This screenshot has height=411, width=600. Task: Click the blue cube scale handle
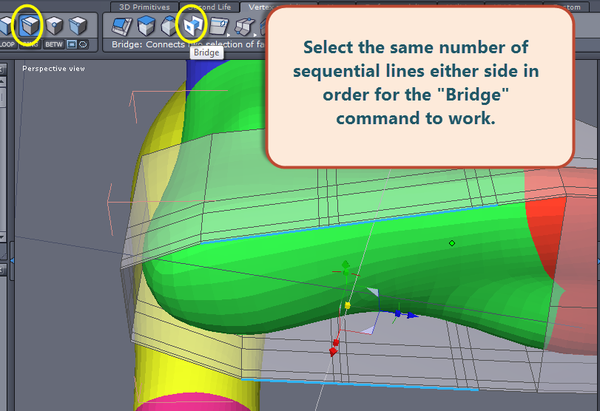(398, 314)
